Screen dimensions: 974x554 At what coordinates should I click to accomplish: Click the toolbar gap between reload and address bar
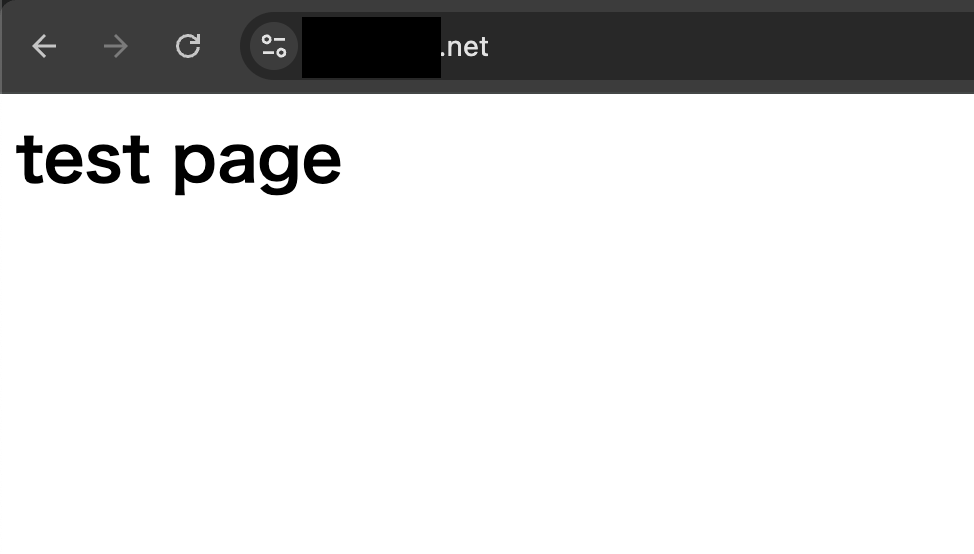[221, 46]
